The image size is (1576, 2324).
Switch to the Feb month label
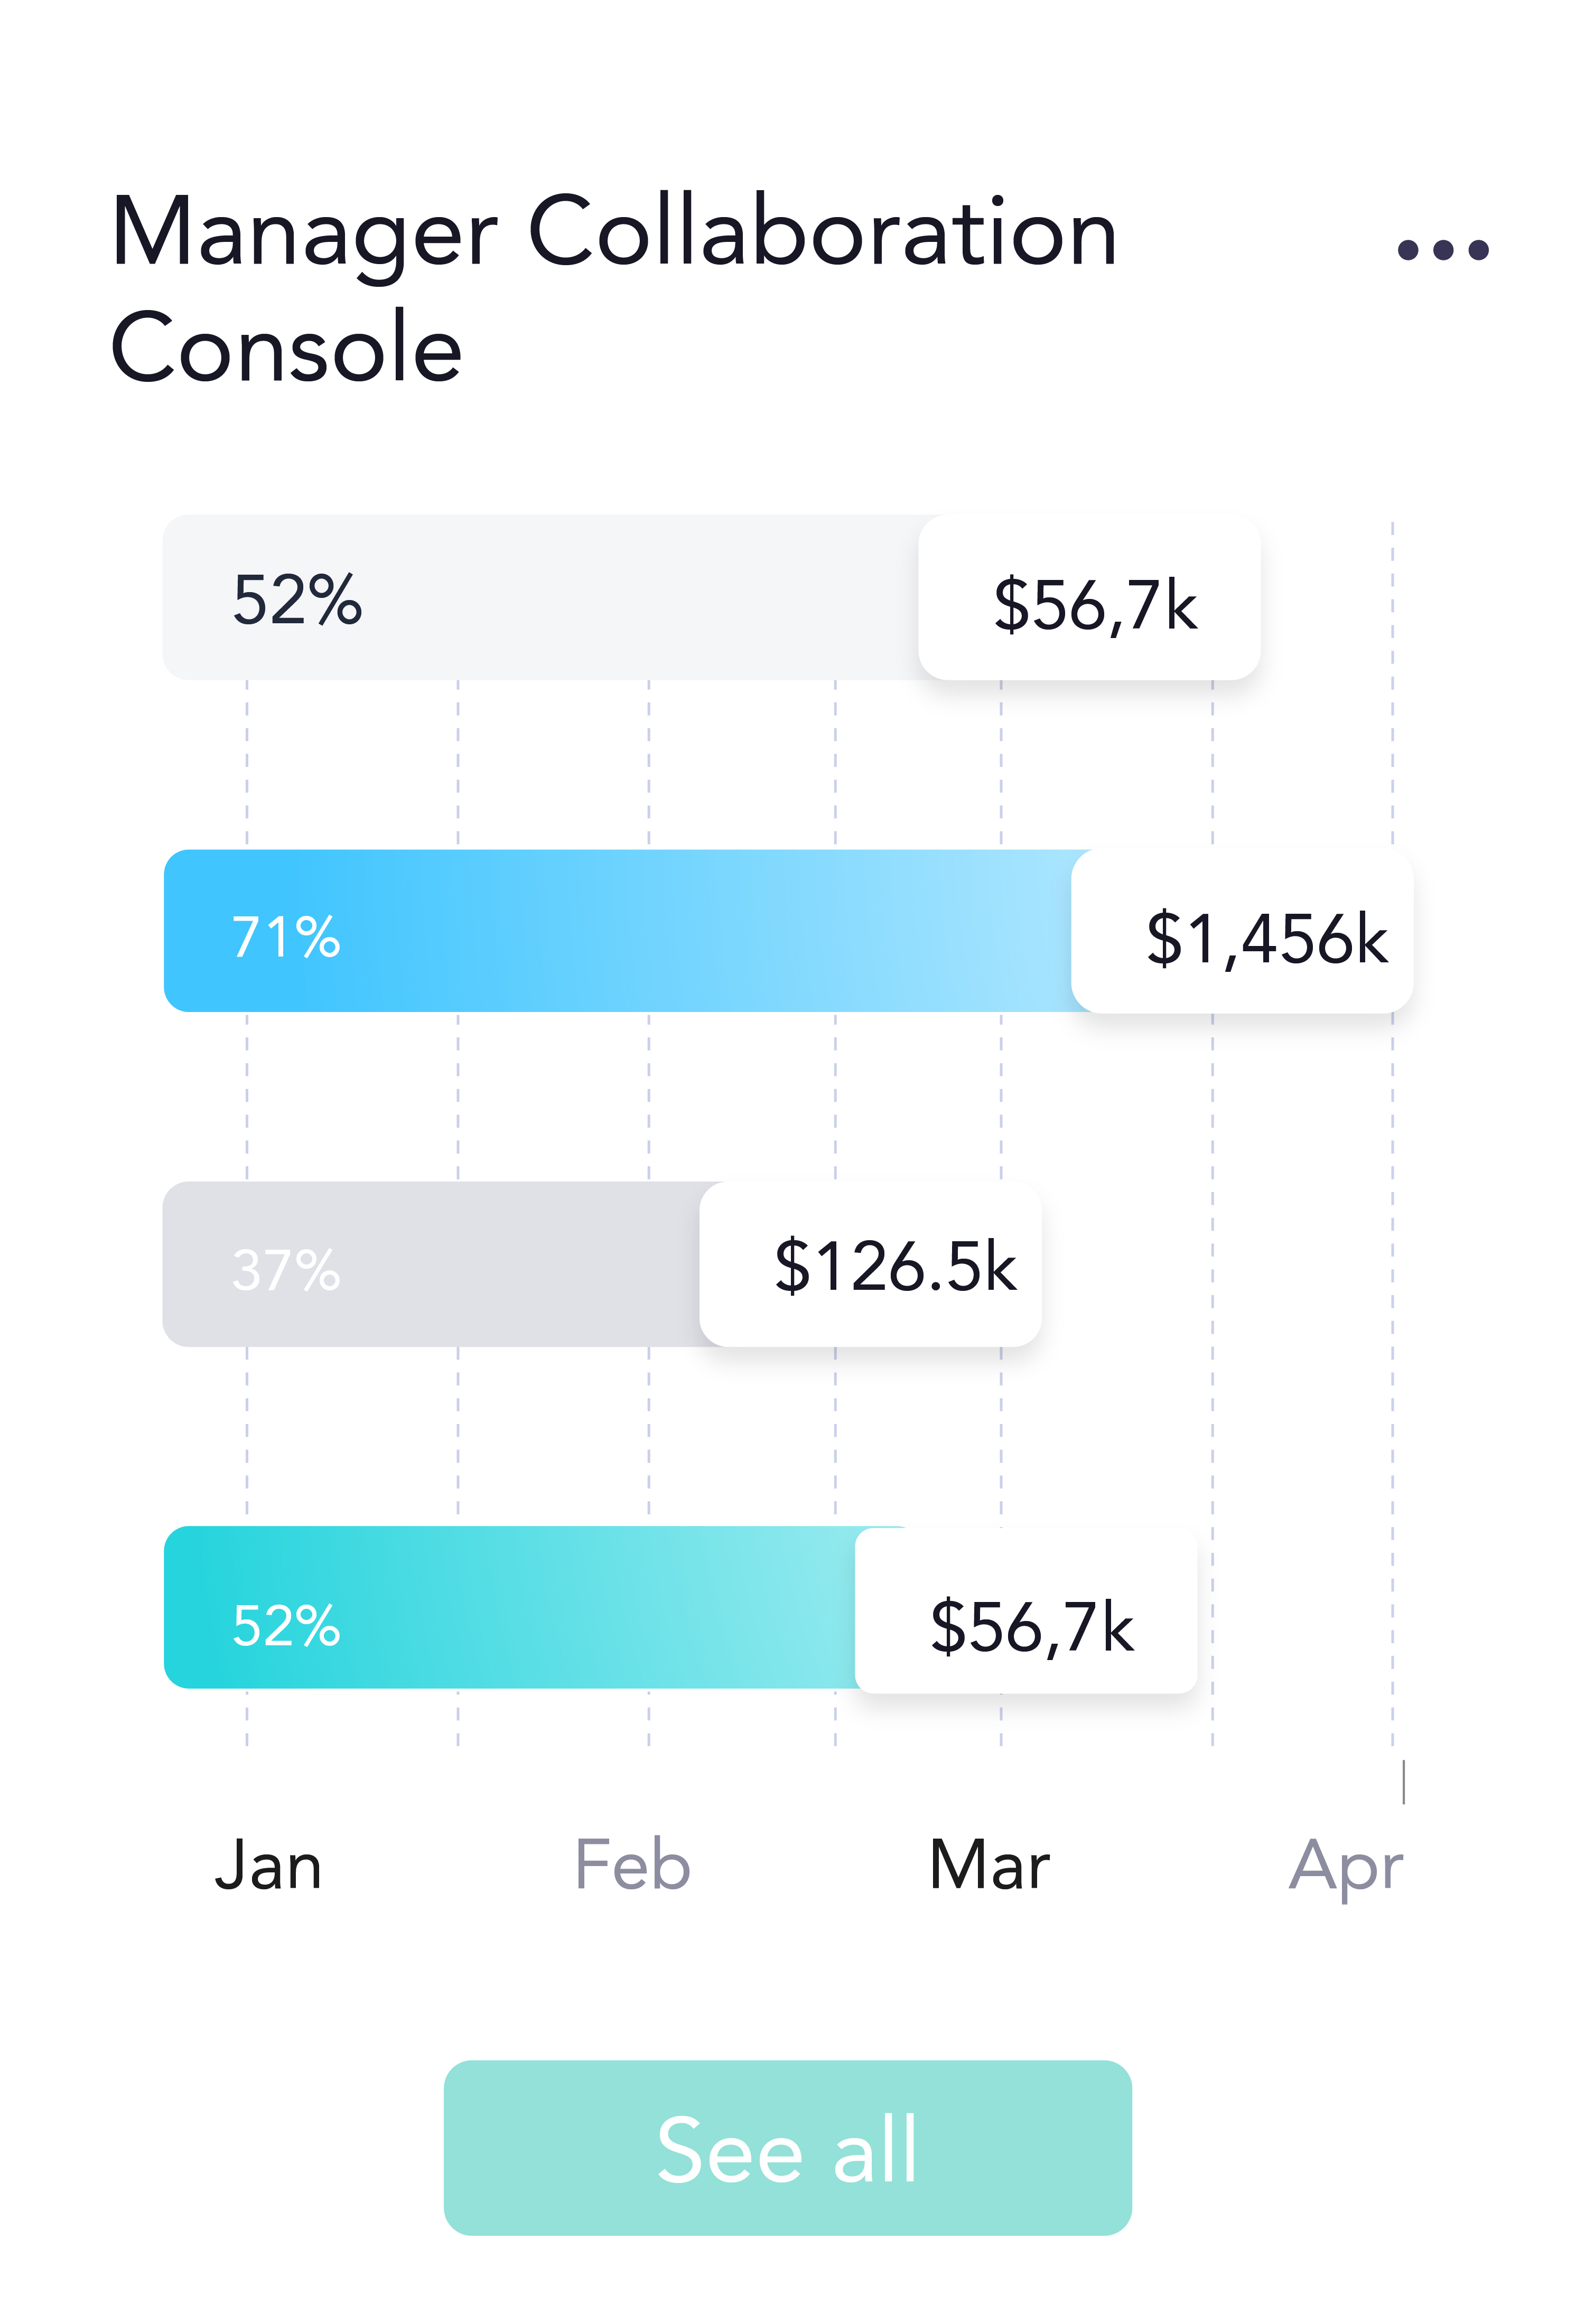[x=632, y=1866]
